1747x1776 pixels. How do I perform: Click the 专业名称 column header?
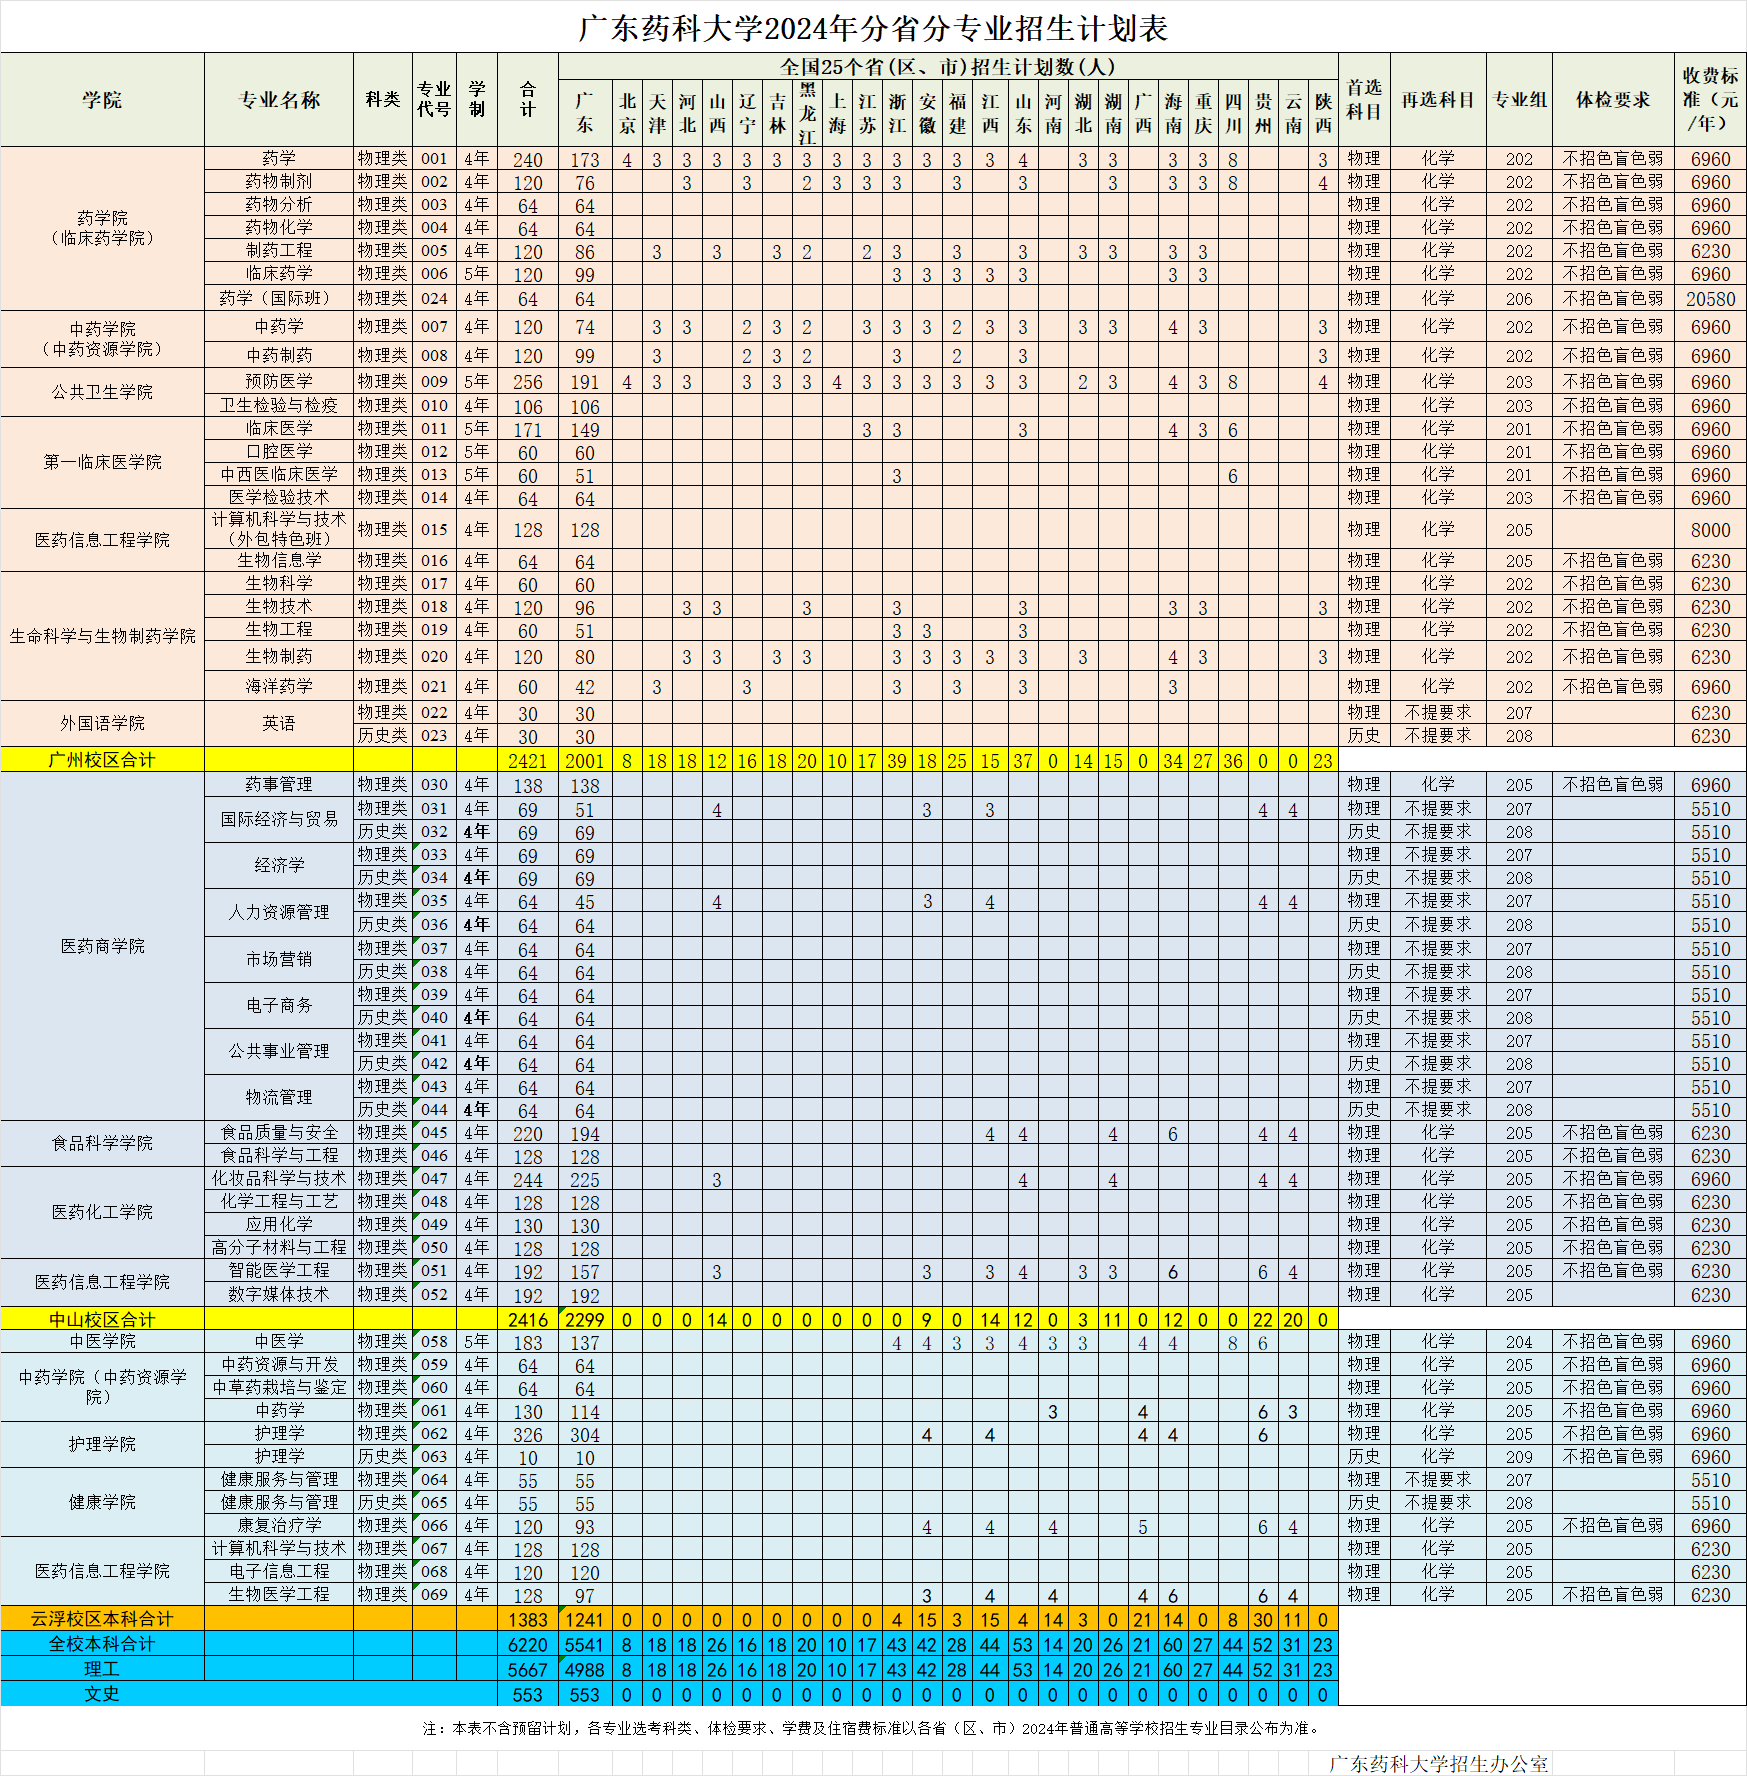[279, 100]
